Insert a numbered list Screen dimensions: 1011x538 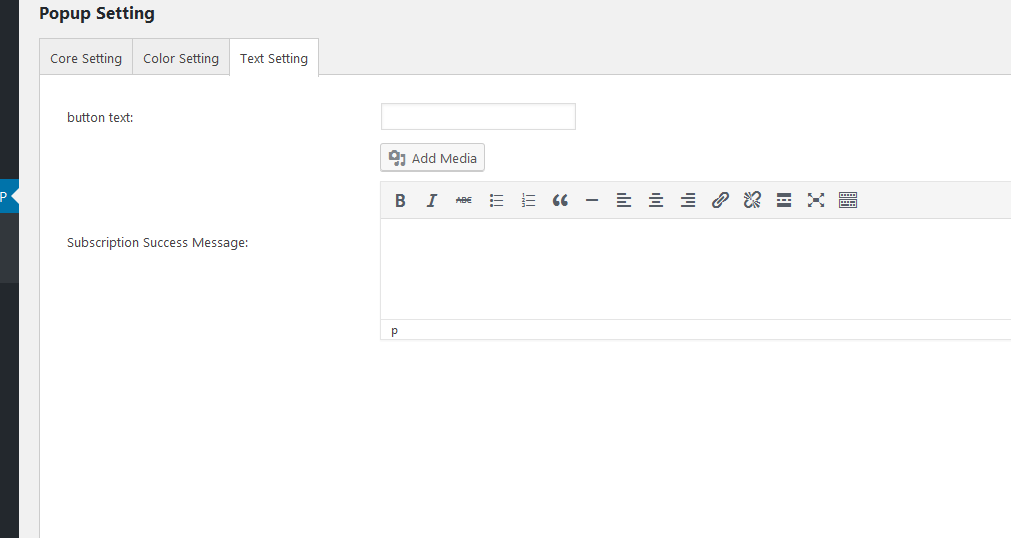(528, 201)
